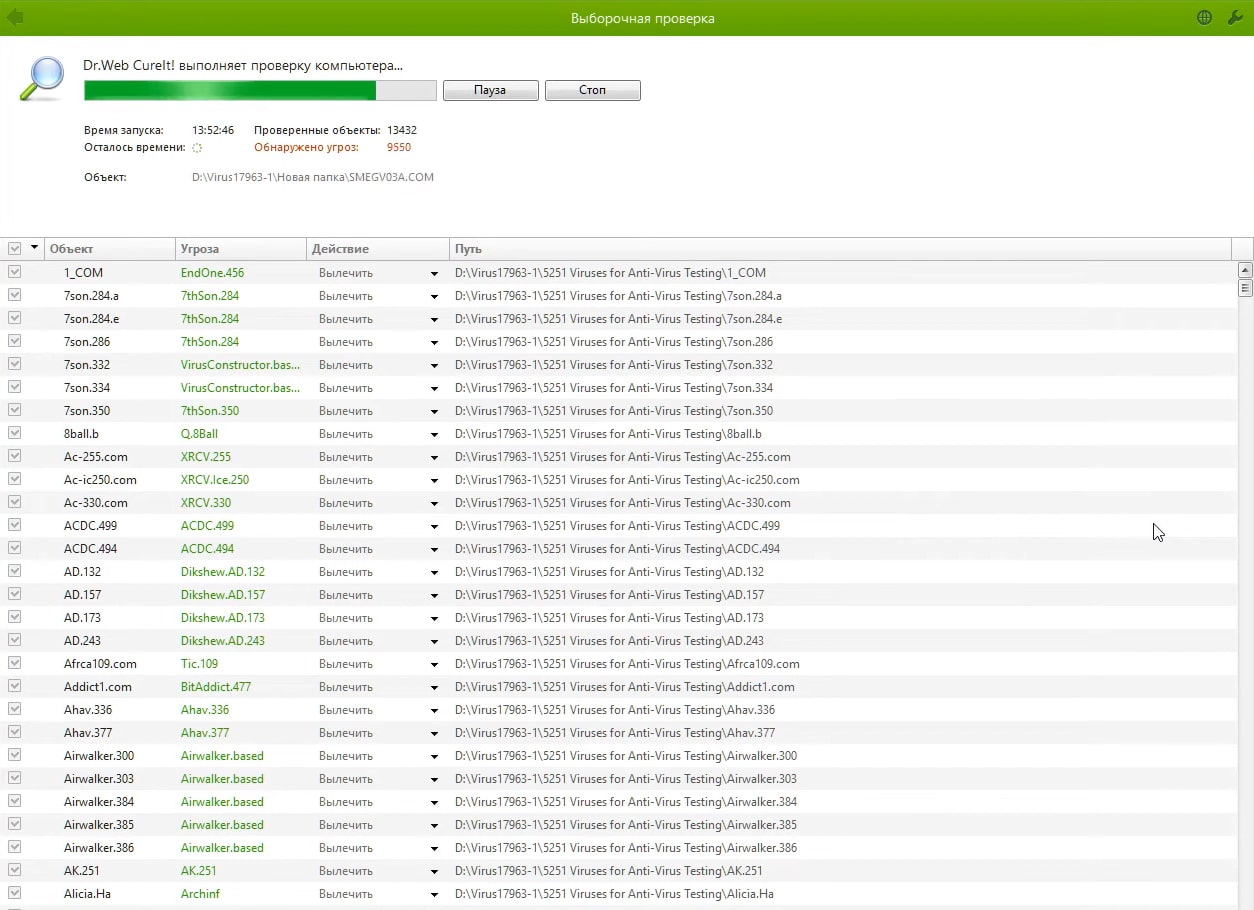Expand the action dropdown for ACDC.499
1254x910 pixels.
click(x=434, y=527)
